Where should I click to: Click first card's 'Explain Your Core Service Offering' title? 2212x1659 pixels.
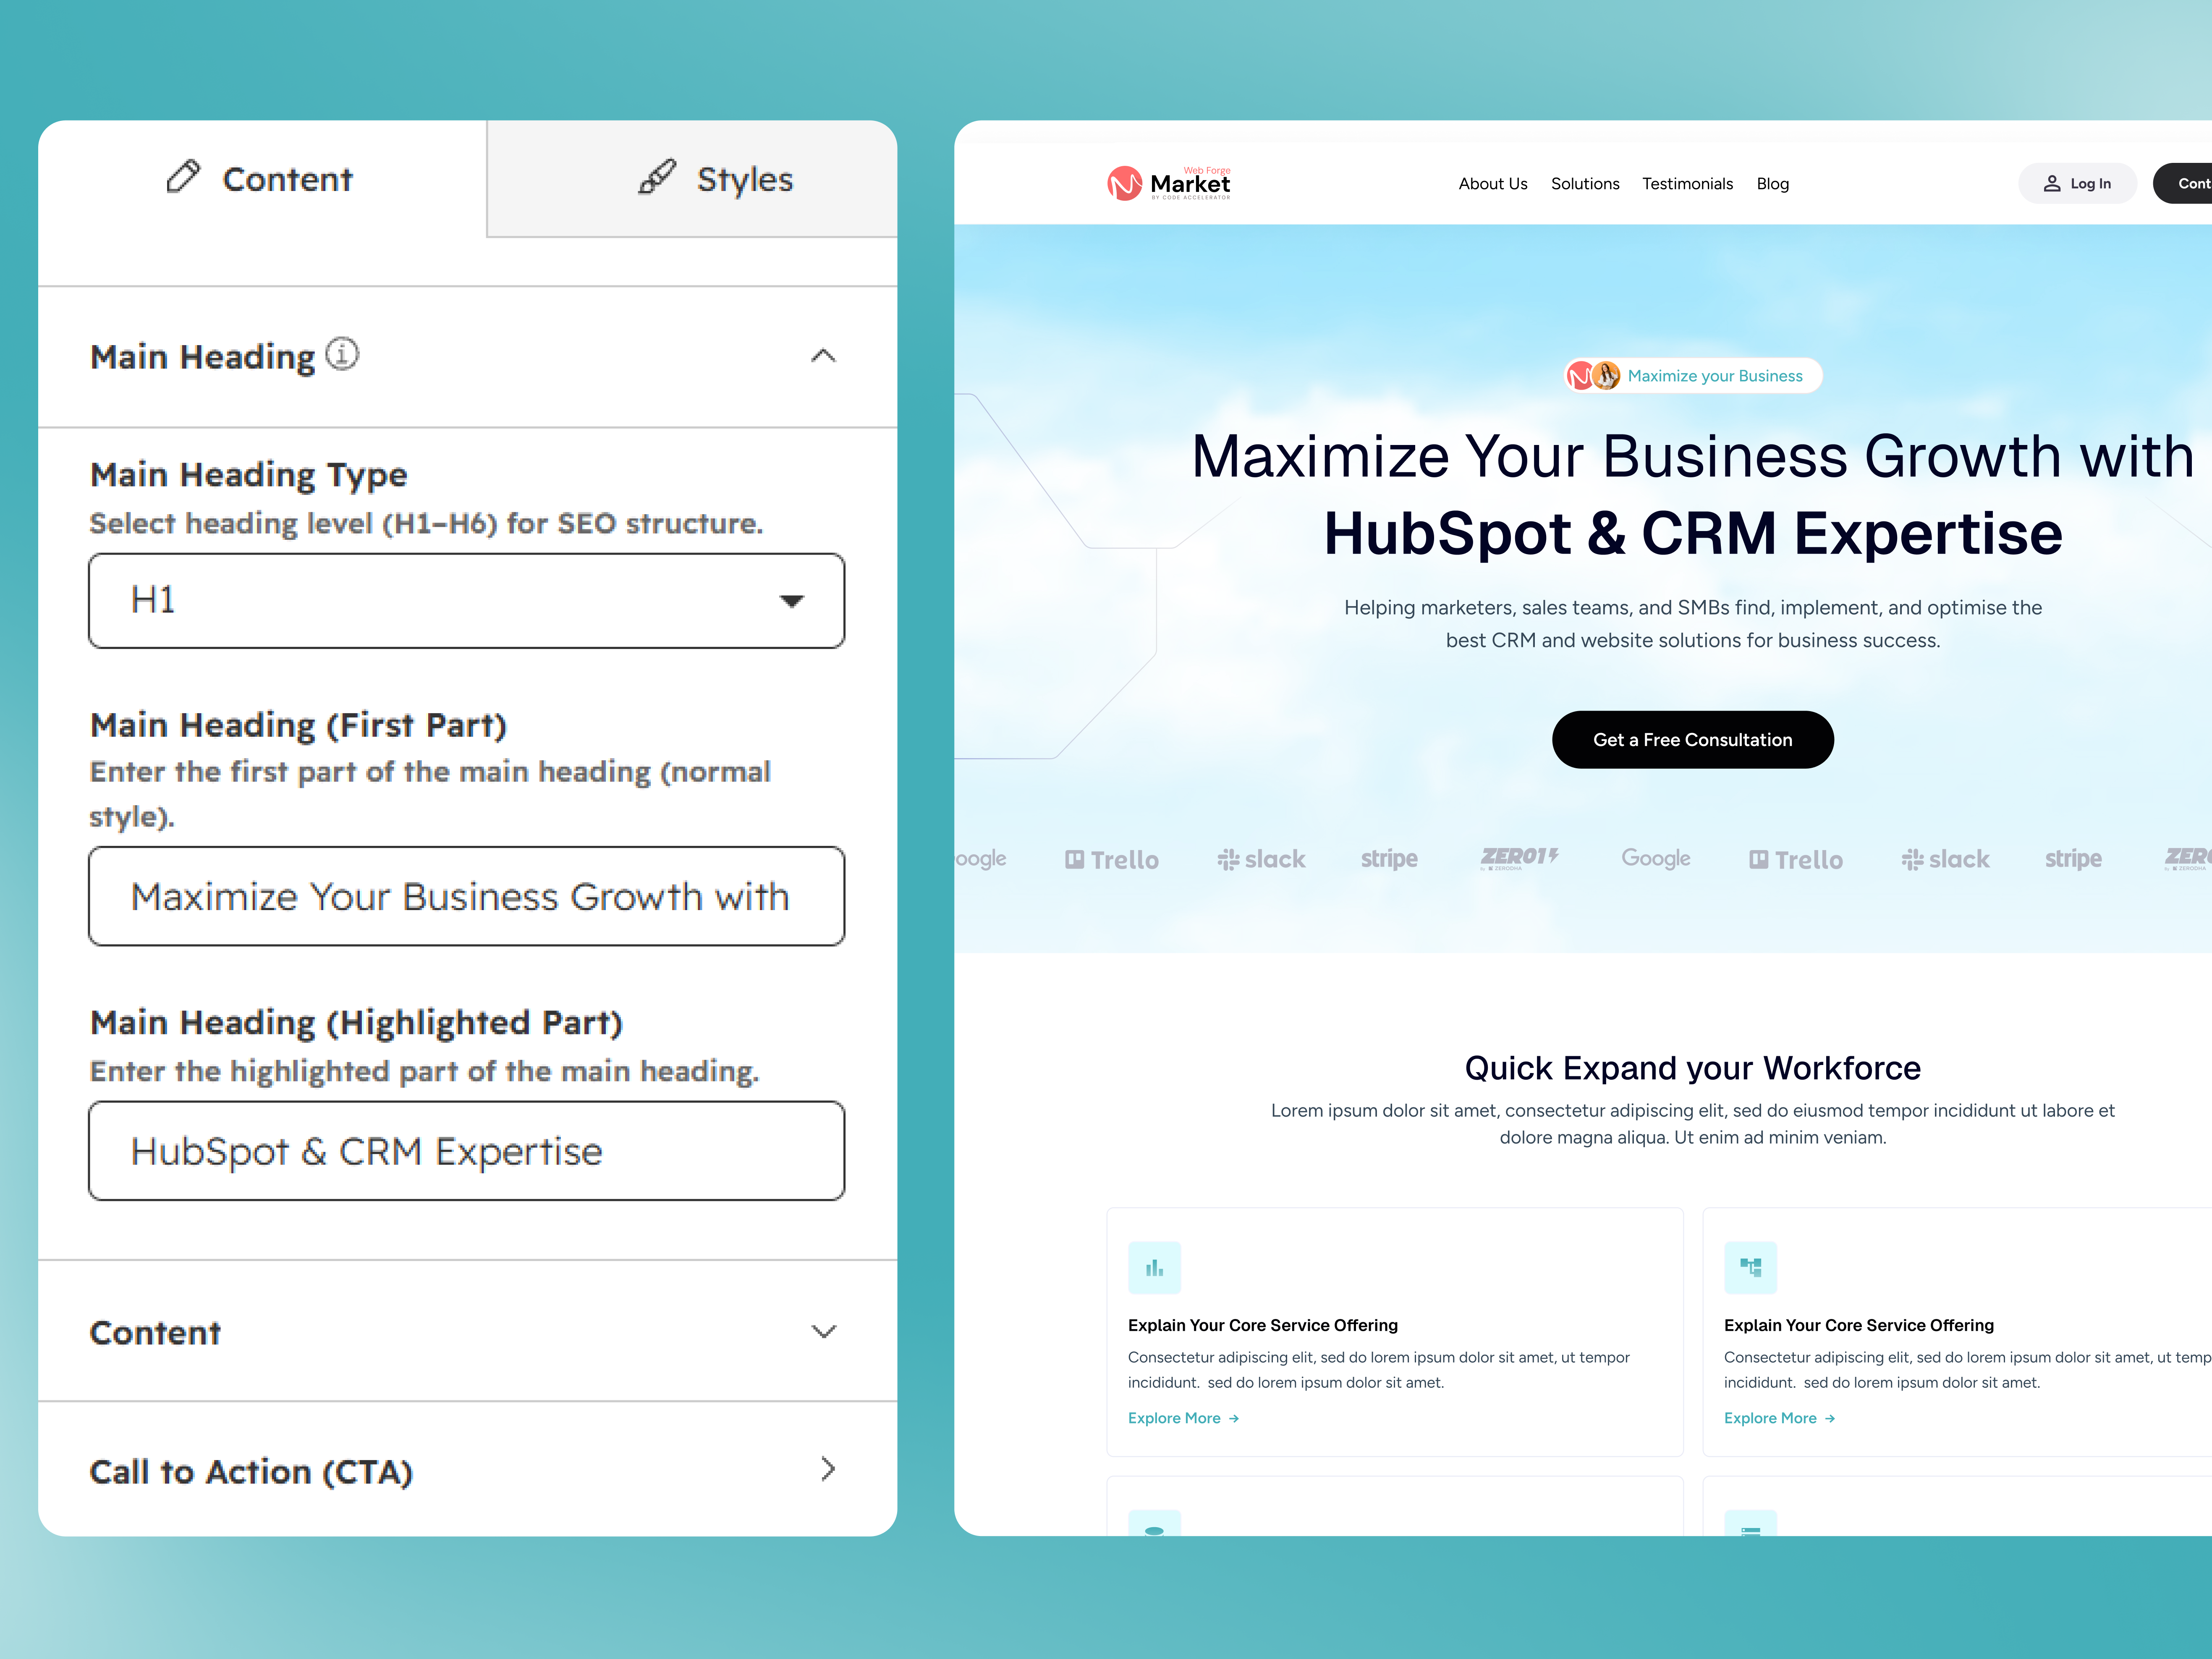click(1262, 1325)
